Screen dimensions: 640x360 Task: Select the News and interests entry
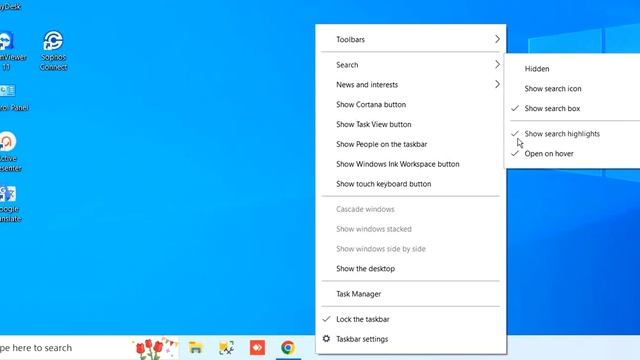[411, 84]
